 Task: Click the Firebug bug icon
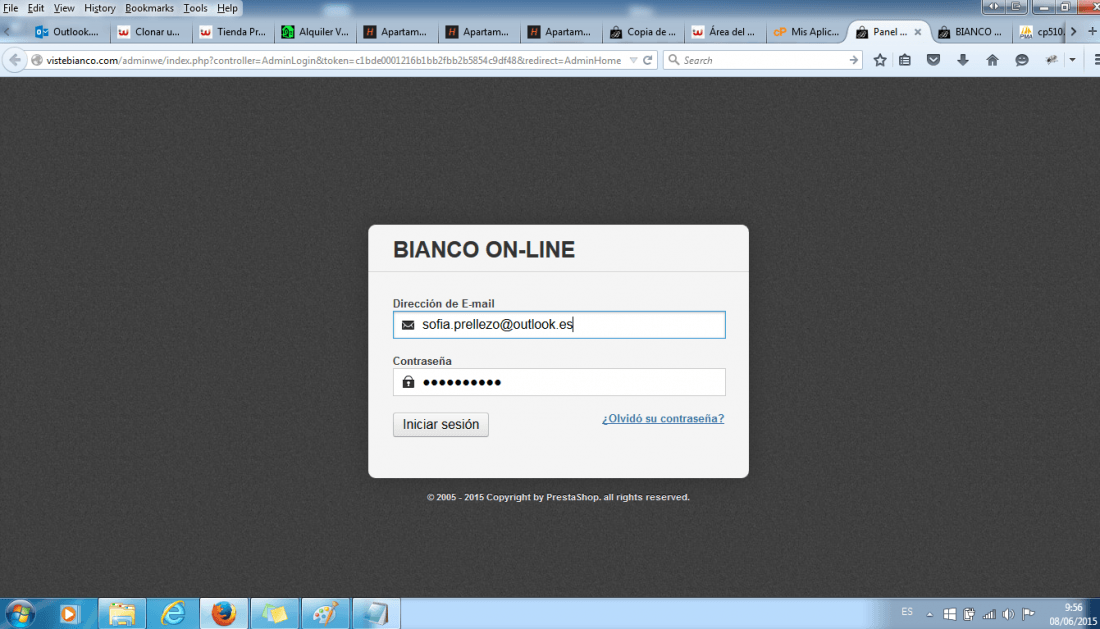(1051, 60)
